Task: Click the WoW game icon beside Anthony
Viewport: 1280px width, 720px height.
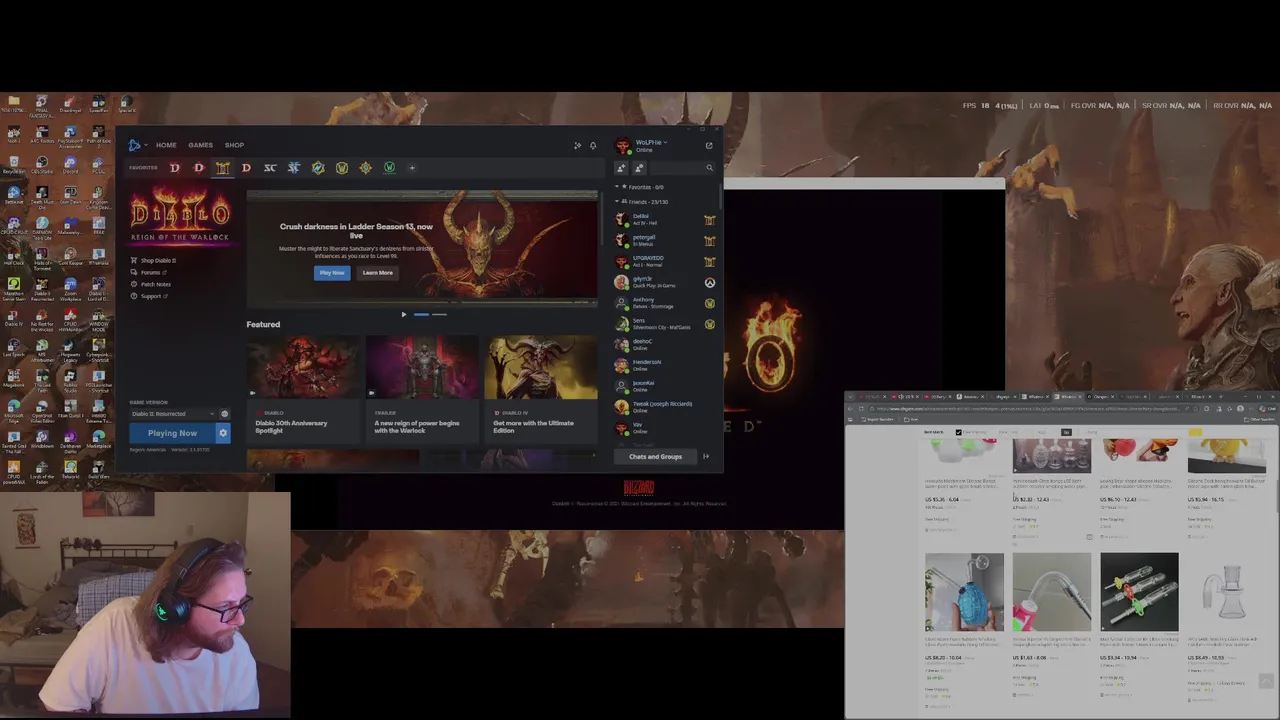Action: point(710,303)
